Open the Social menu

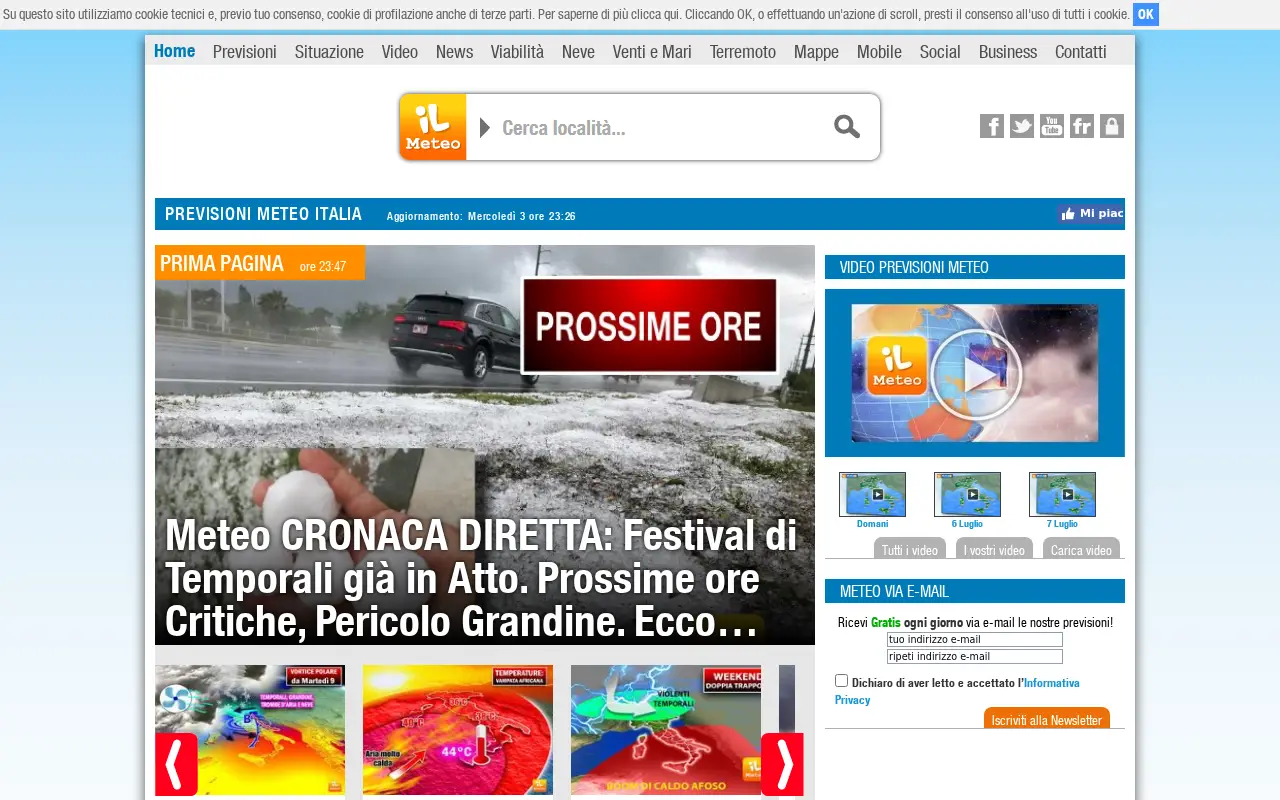pyautogui.click(x=940, y=52)
